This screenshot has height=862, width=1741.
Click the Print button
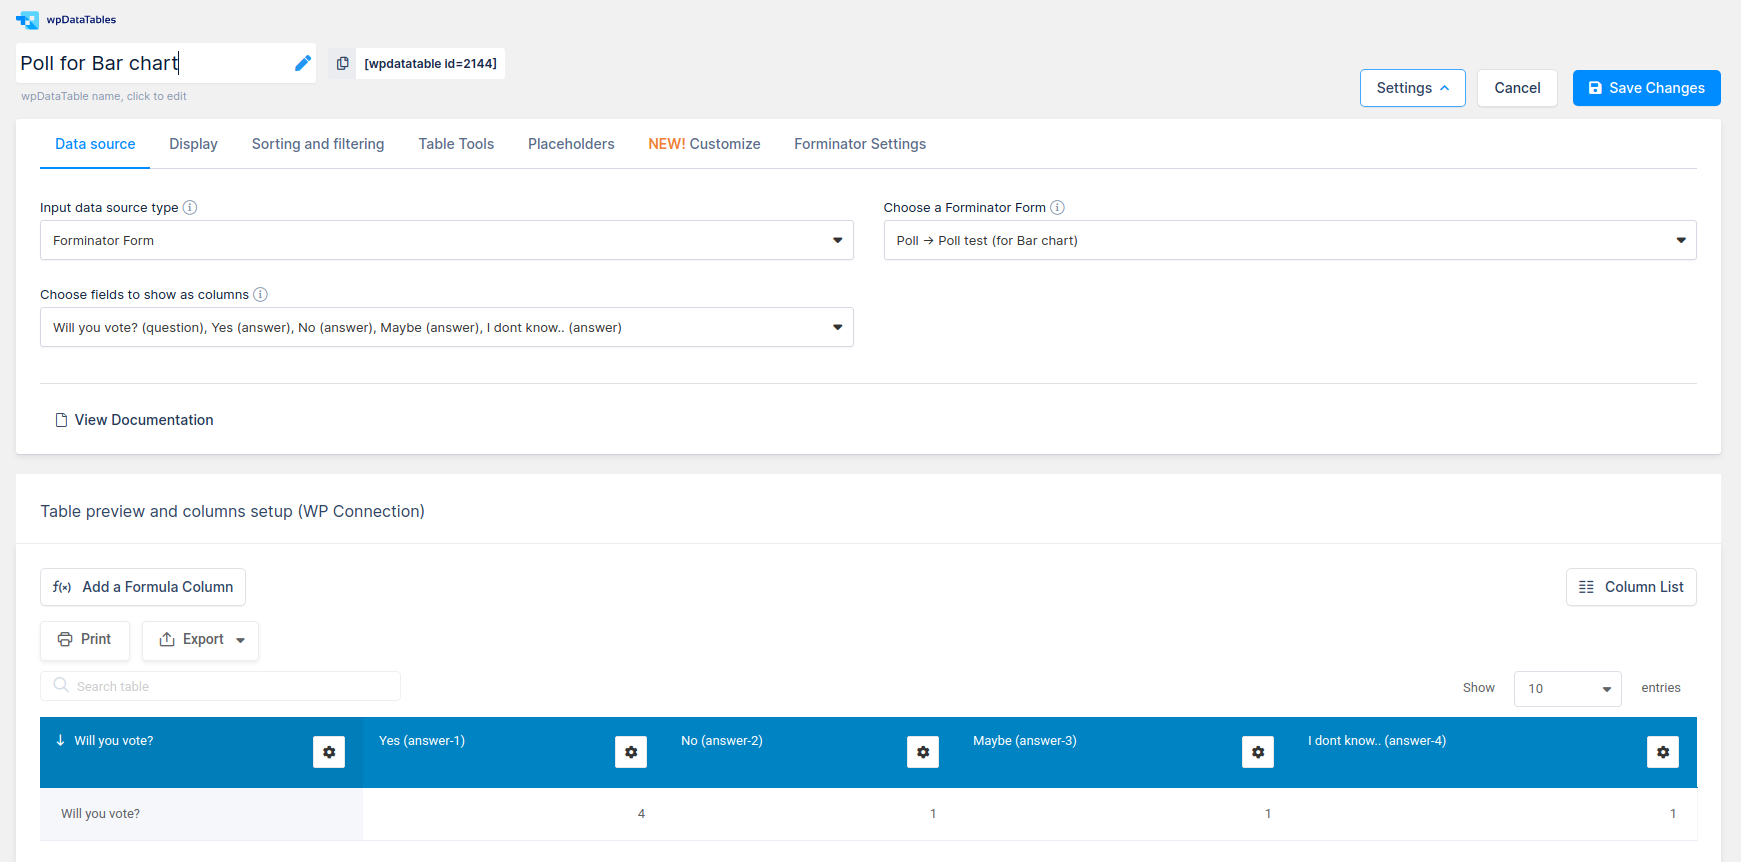click(x=85, y=640)
